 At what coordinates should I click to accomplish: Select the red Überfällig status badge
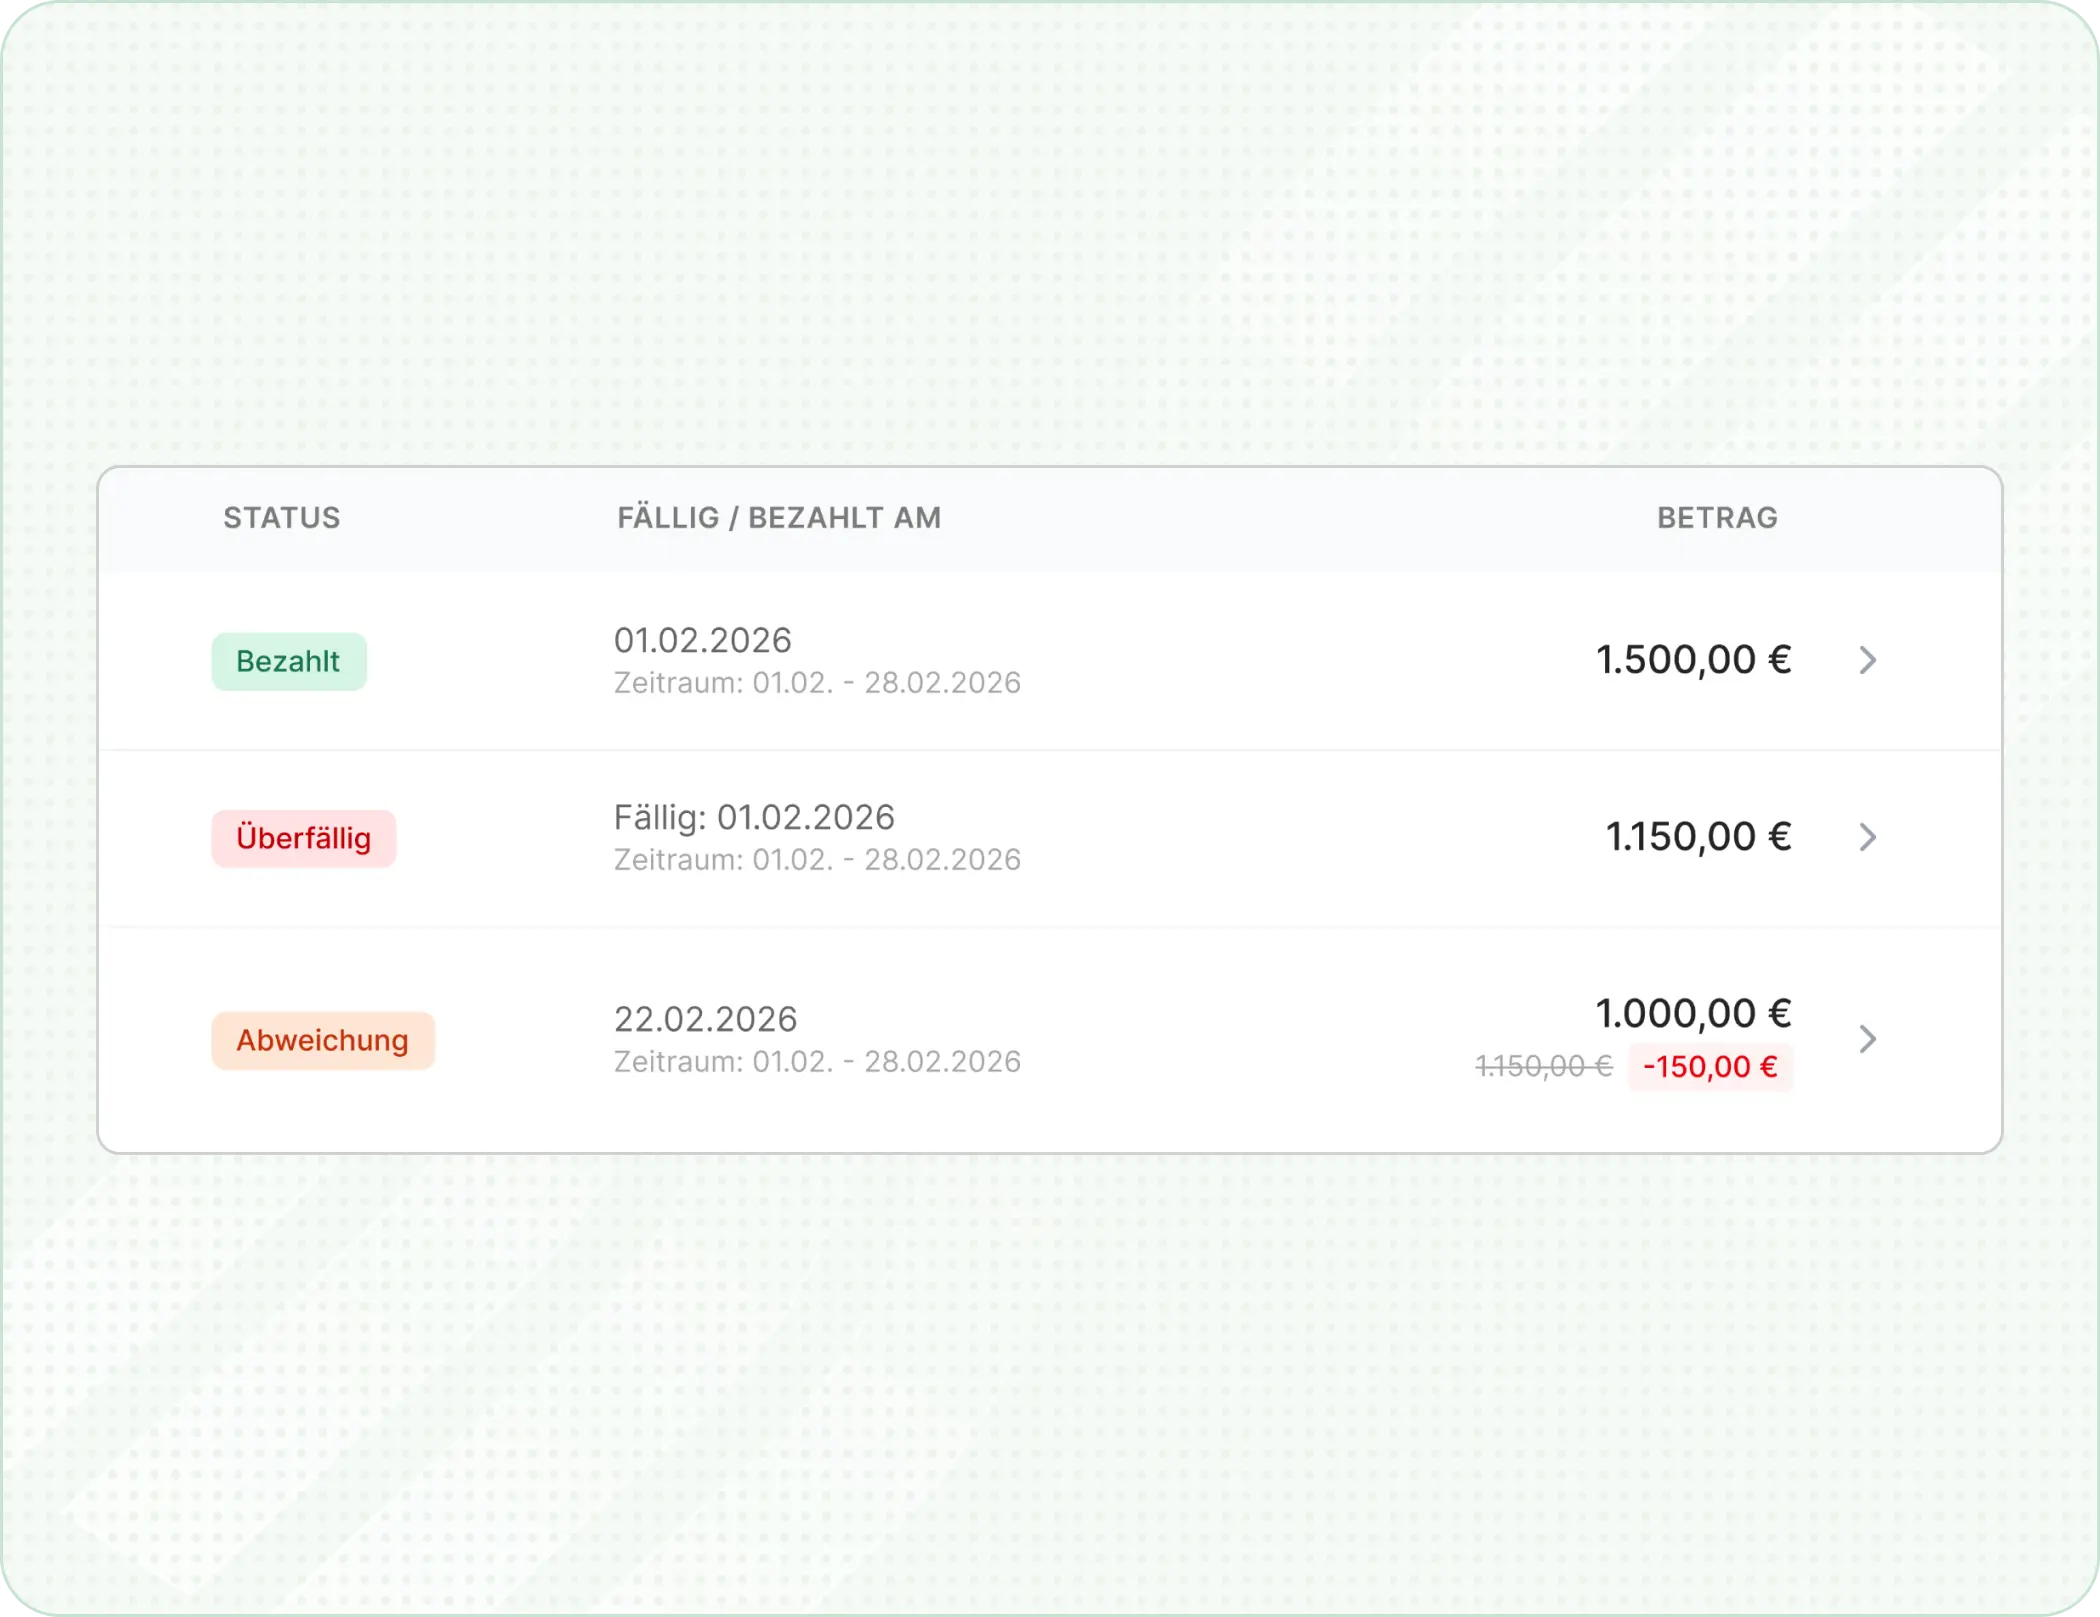[x=304, y=838]
